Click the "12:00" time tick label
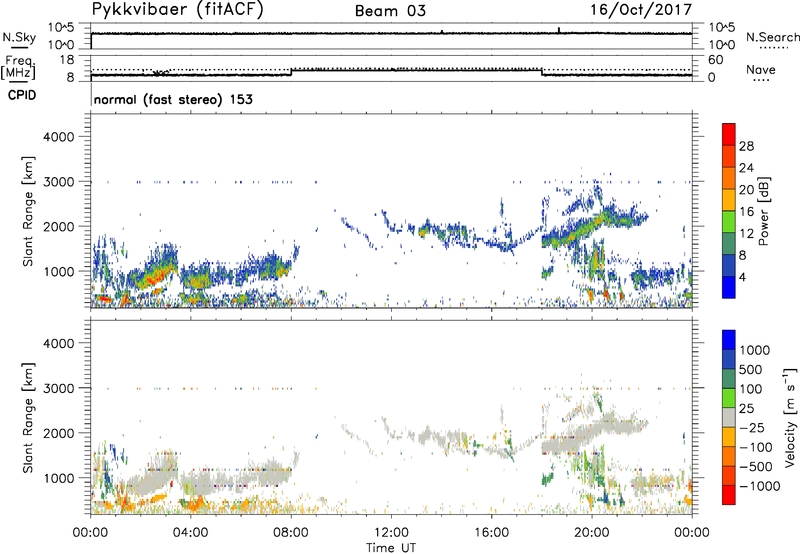The height and width of the screenshot is (554, 800). click(391, 533)
